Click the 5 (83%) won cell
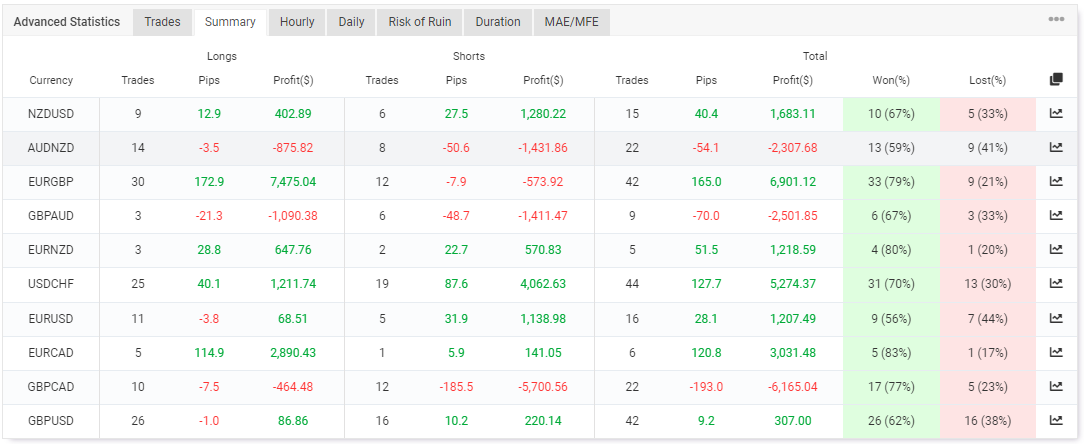Screen dimensions: 1084x444 [891, 352]
